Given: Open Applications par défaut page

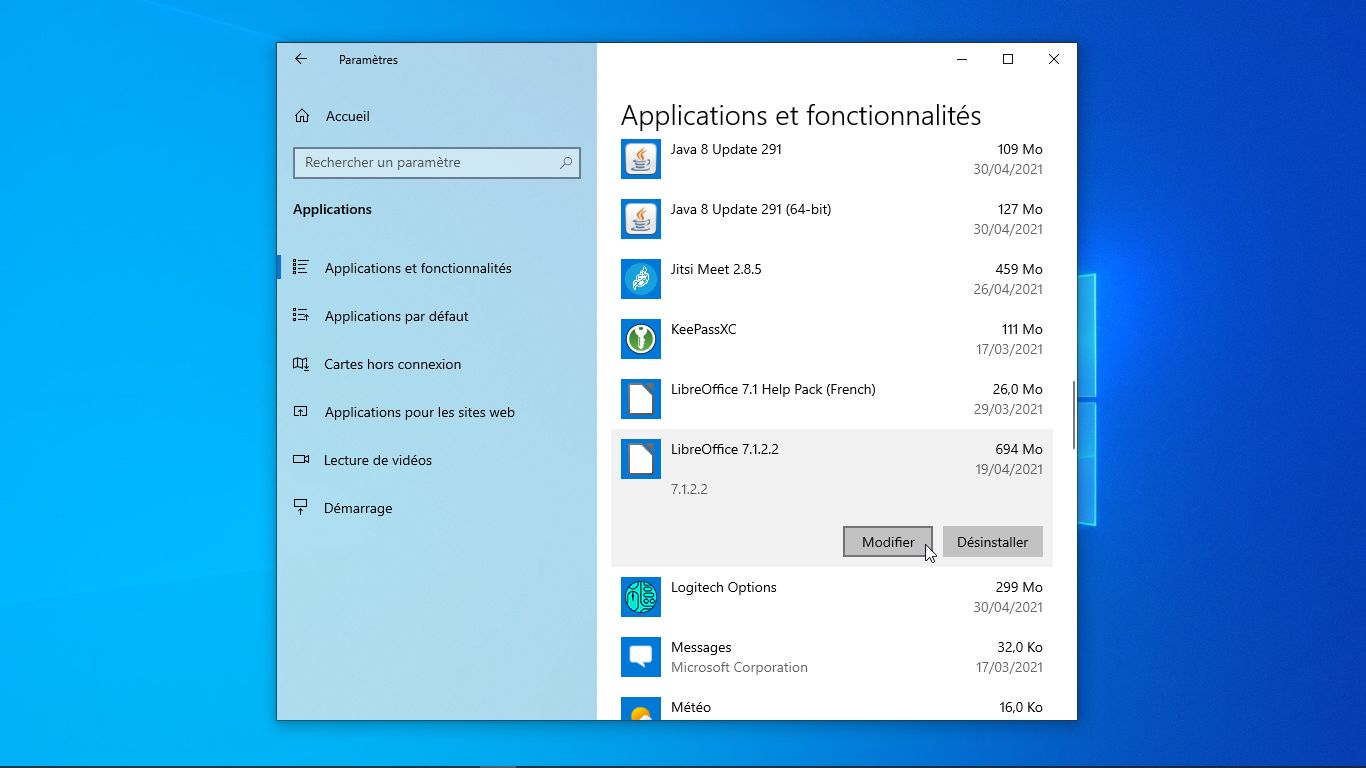Looking at the screenshot, I should click(x=397, y=316).
